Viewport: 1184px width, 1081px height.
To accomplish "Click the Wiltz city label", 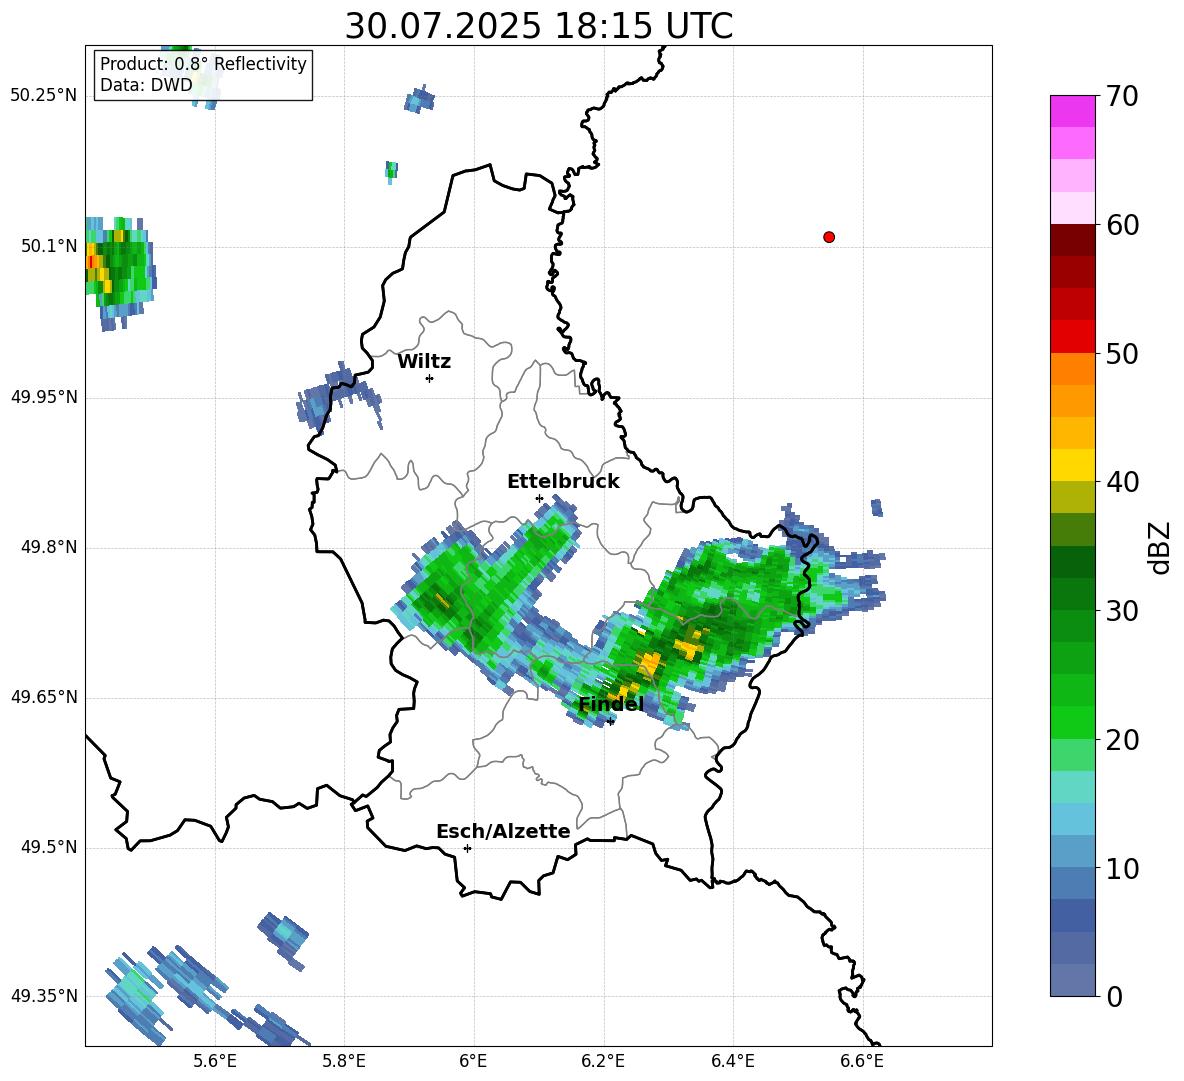I will [x=424, y=362].
